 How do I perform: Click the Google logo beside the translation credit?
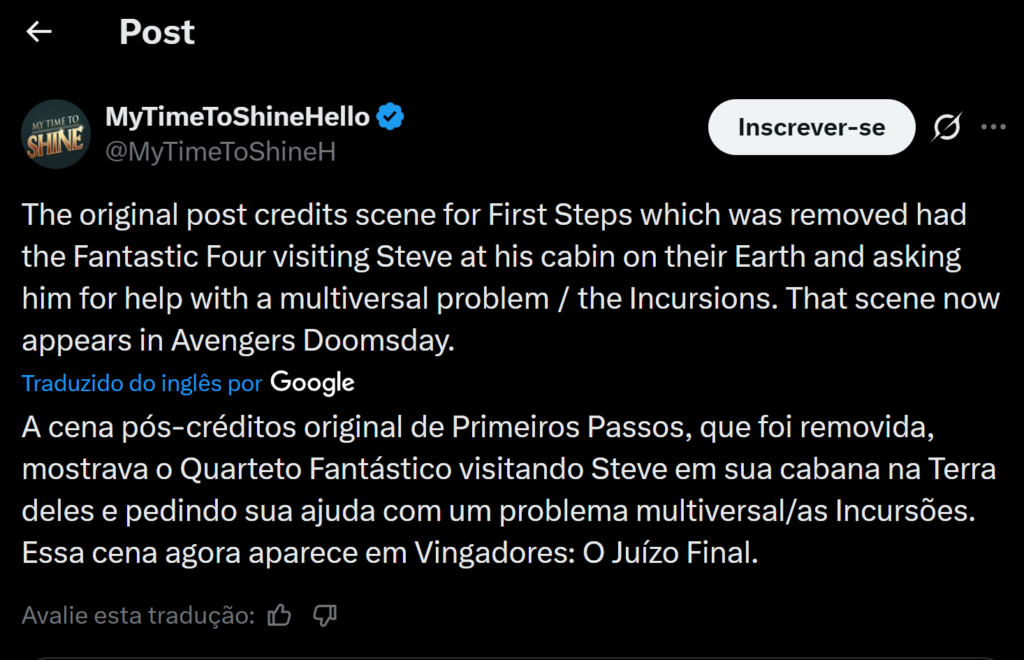312,382
